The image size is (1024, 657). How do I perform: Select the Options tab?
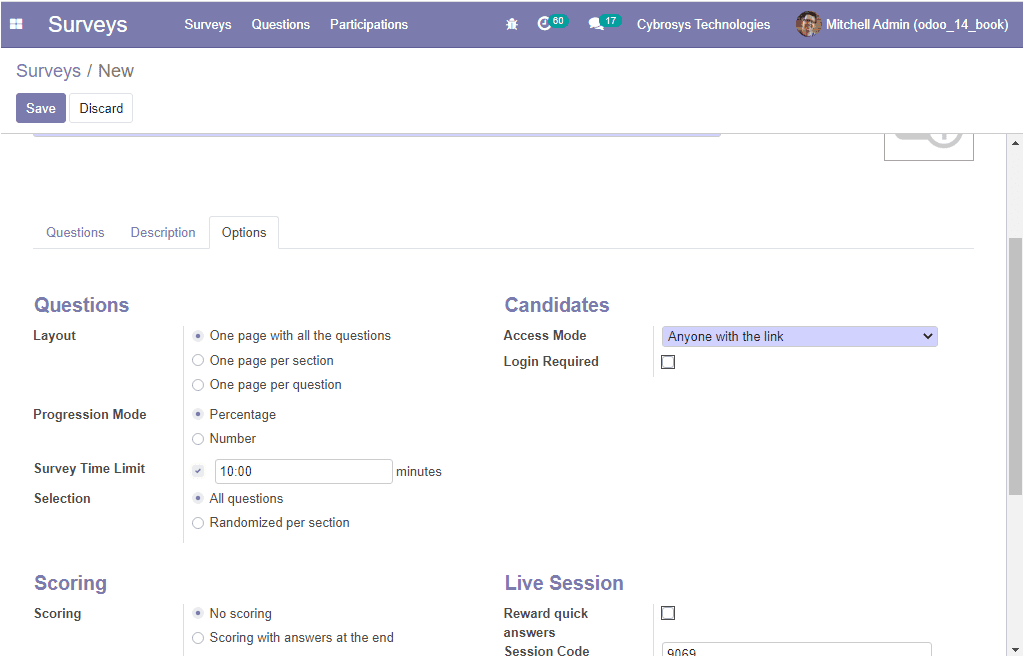(x=244, y=232)
